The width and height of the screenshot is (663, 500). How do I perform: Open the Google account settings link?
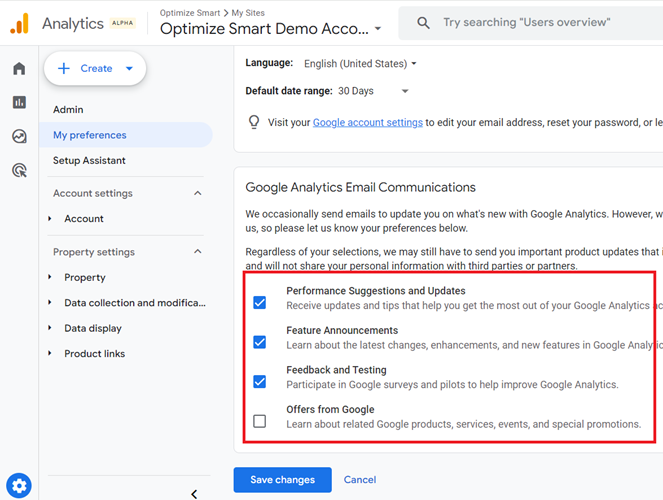[x=367, y=123]
